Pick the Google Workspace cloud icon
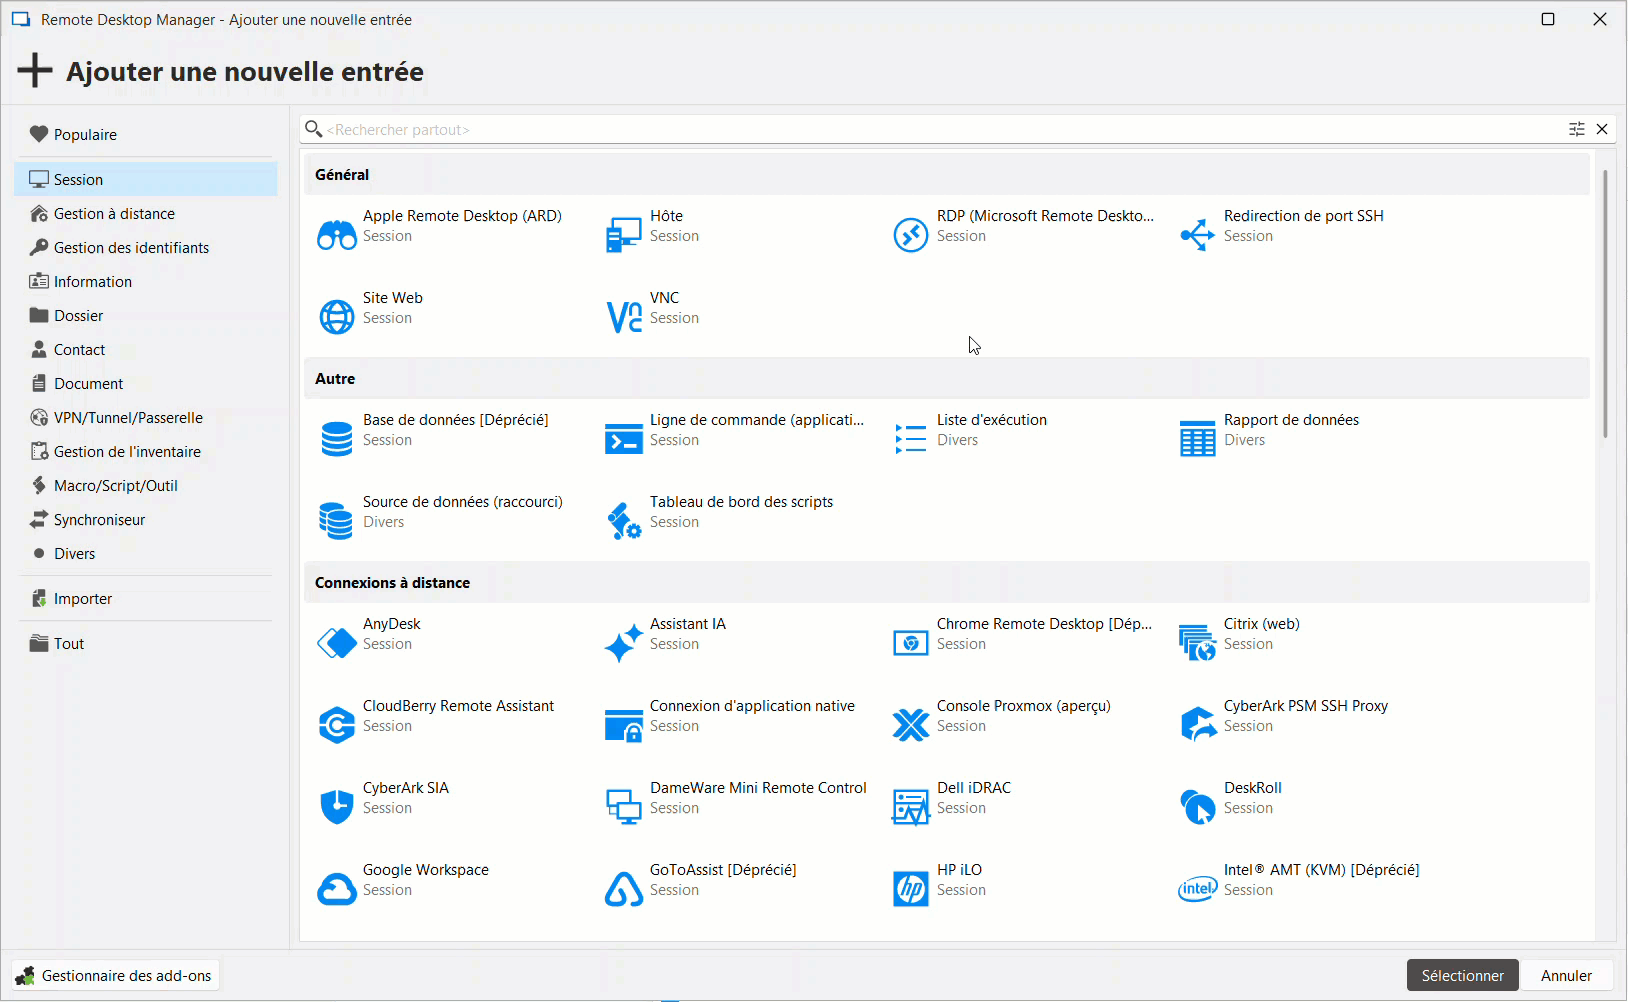Viewport: 1628px width, 1002px height. [x=337, y=888]
